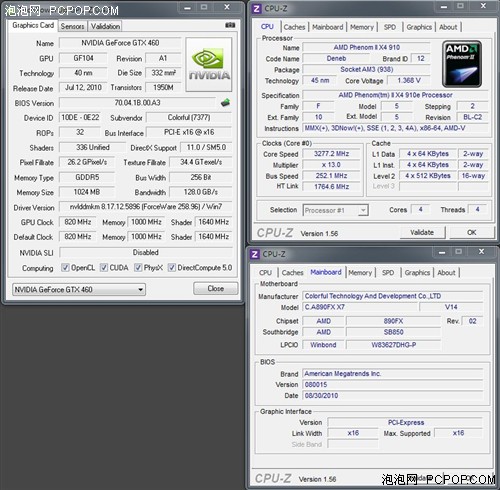Image resolution: width=500 pixels, height=490 pixels.
Task: Click the Level 2 cache value 4 x 512 KBytes
Action: tap(428, 176)
